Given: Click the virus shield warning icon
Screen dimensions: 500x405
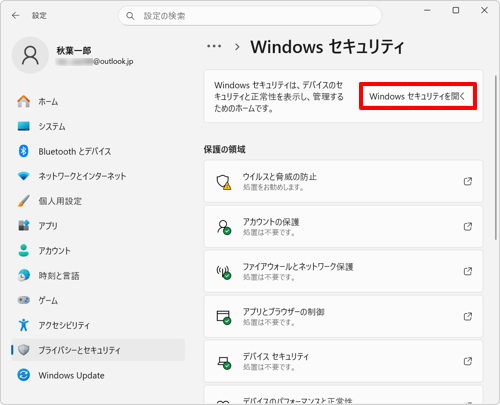Looking at the screenshot, I should pos(224,182).
